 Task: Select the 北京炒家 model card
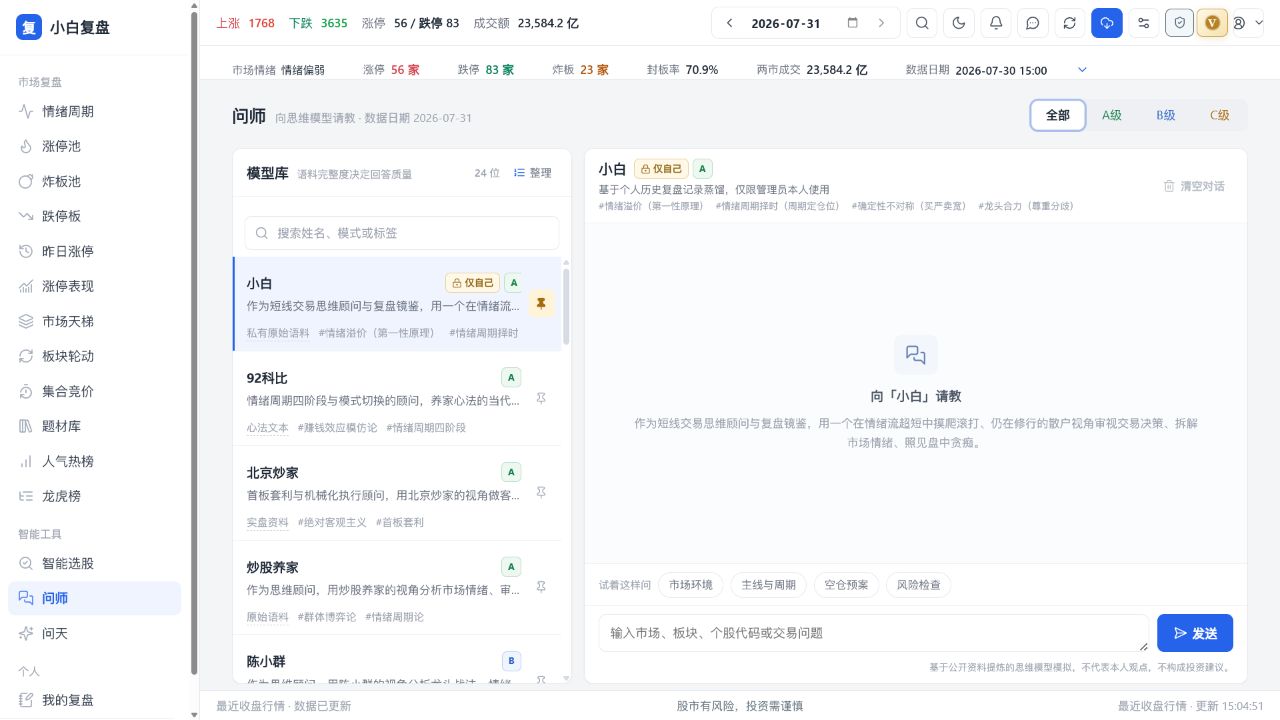click(x=397, y=493)
